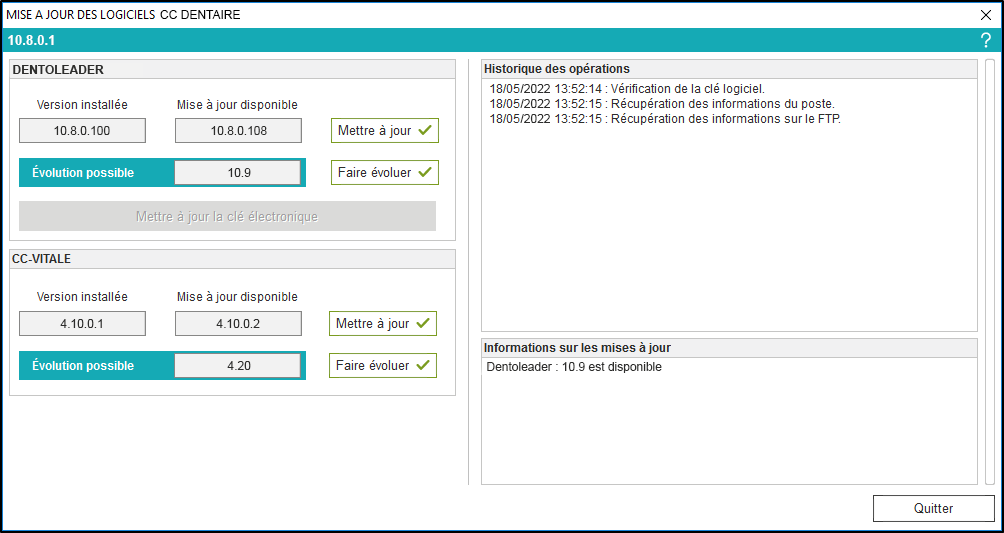1004x533 pixels.
Task: Click 'Mise à jour disponible' label under DENTOLEADER
Action: pos(238,104)
